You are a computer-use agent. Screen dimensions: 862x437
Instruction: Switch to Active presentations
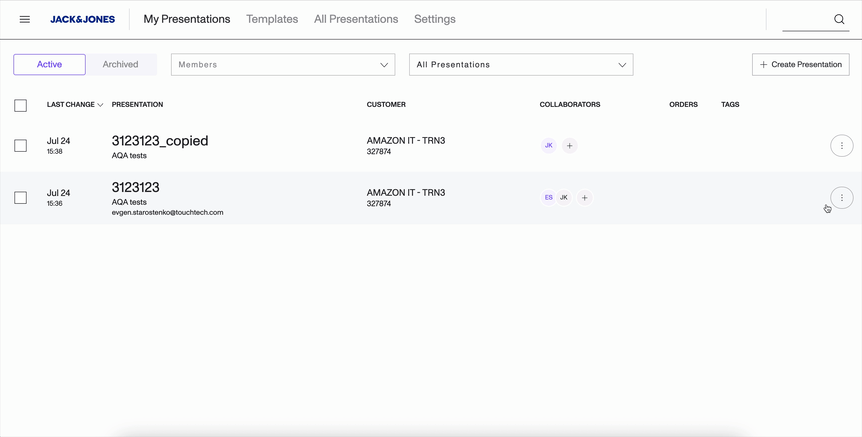[49, 64]
